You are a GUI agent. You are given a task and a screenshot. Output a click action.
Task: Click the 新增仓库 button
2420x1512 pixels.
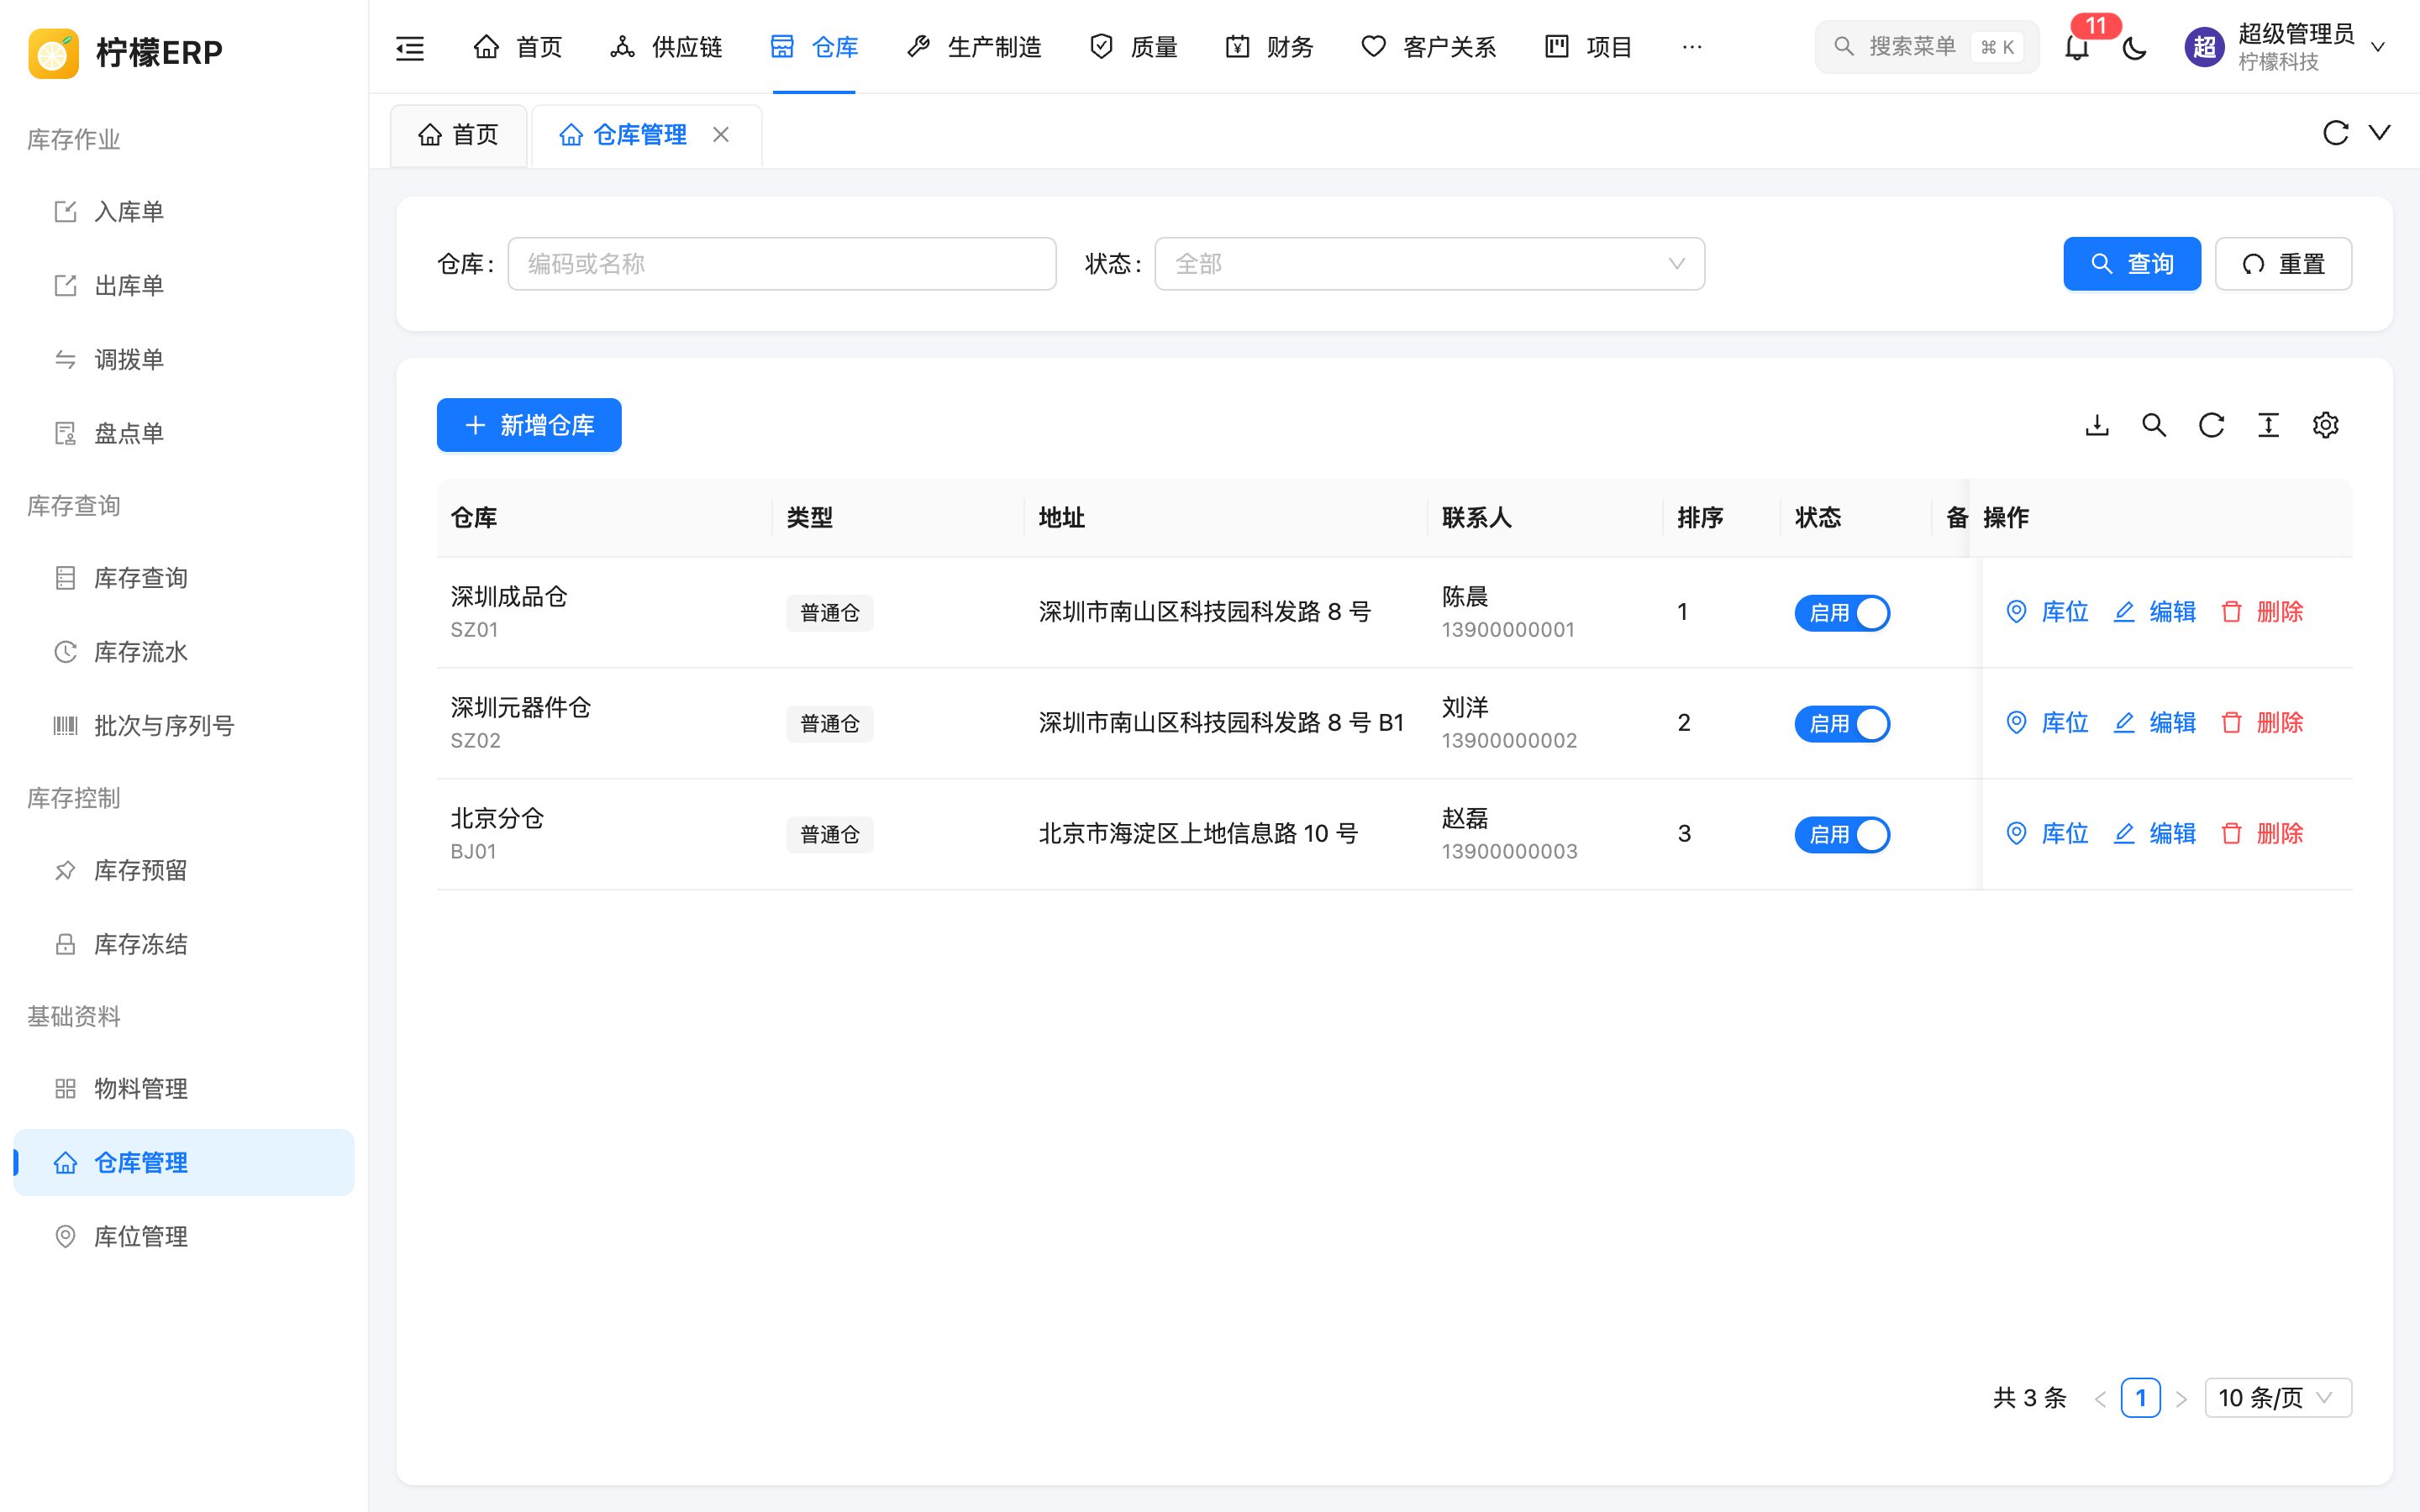(529, 425)
